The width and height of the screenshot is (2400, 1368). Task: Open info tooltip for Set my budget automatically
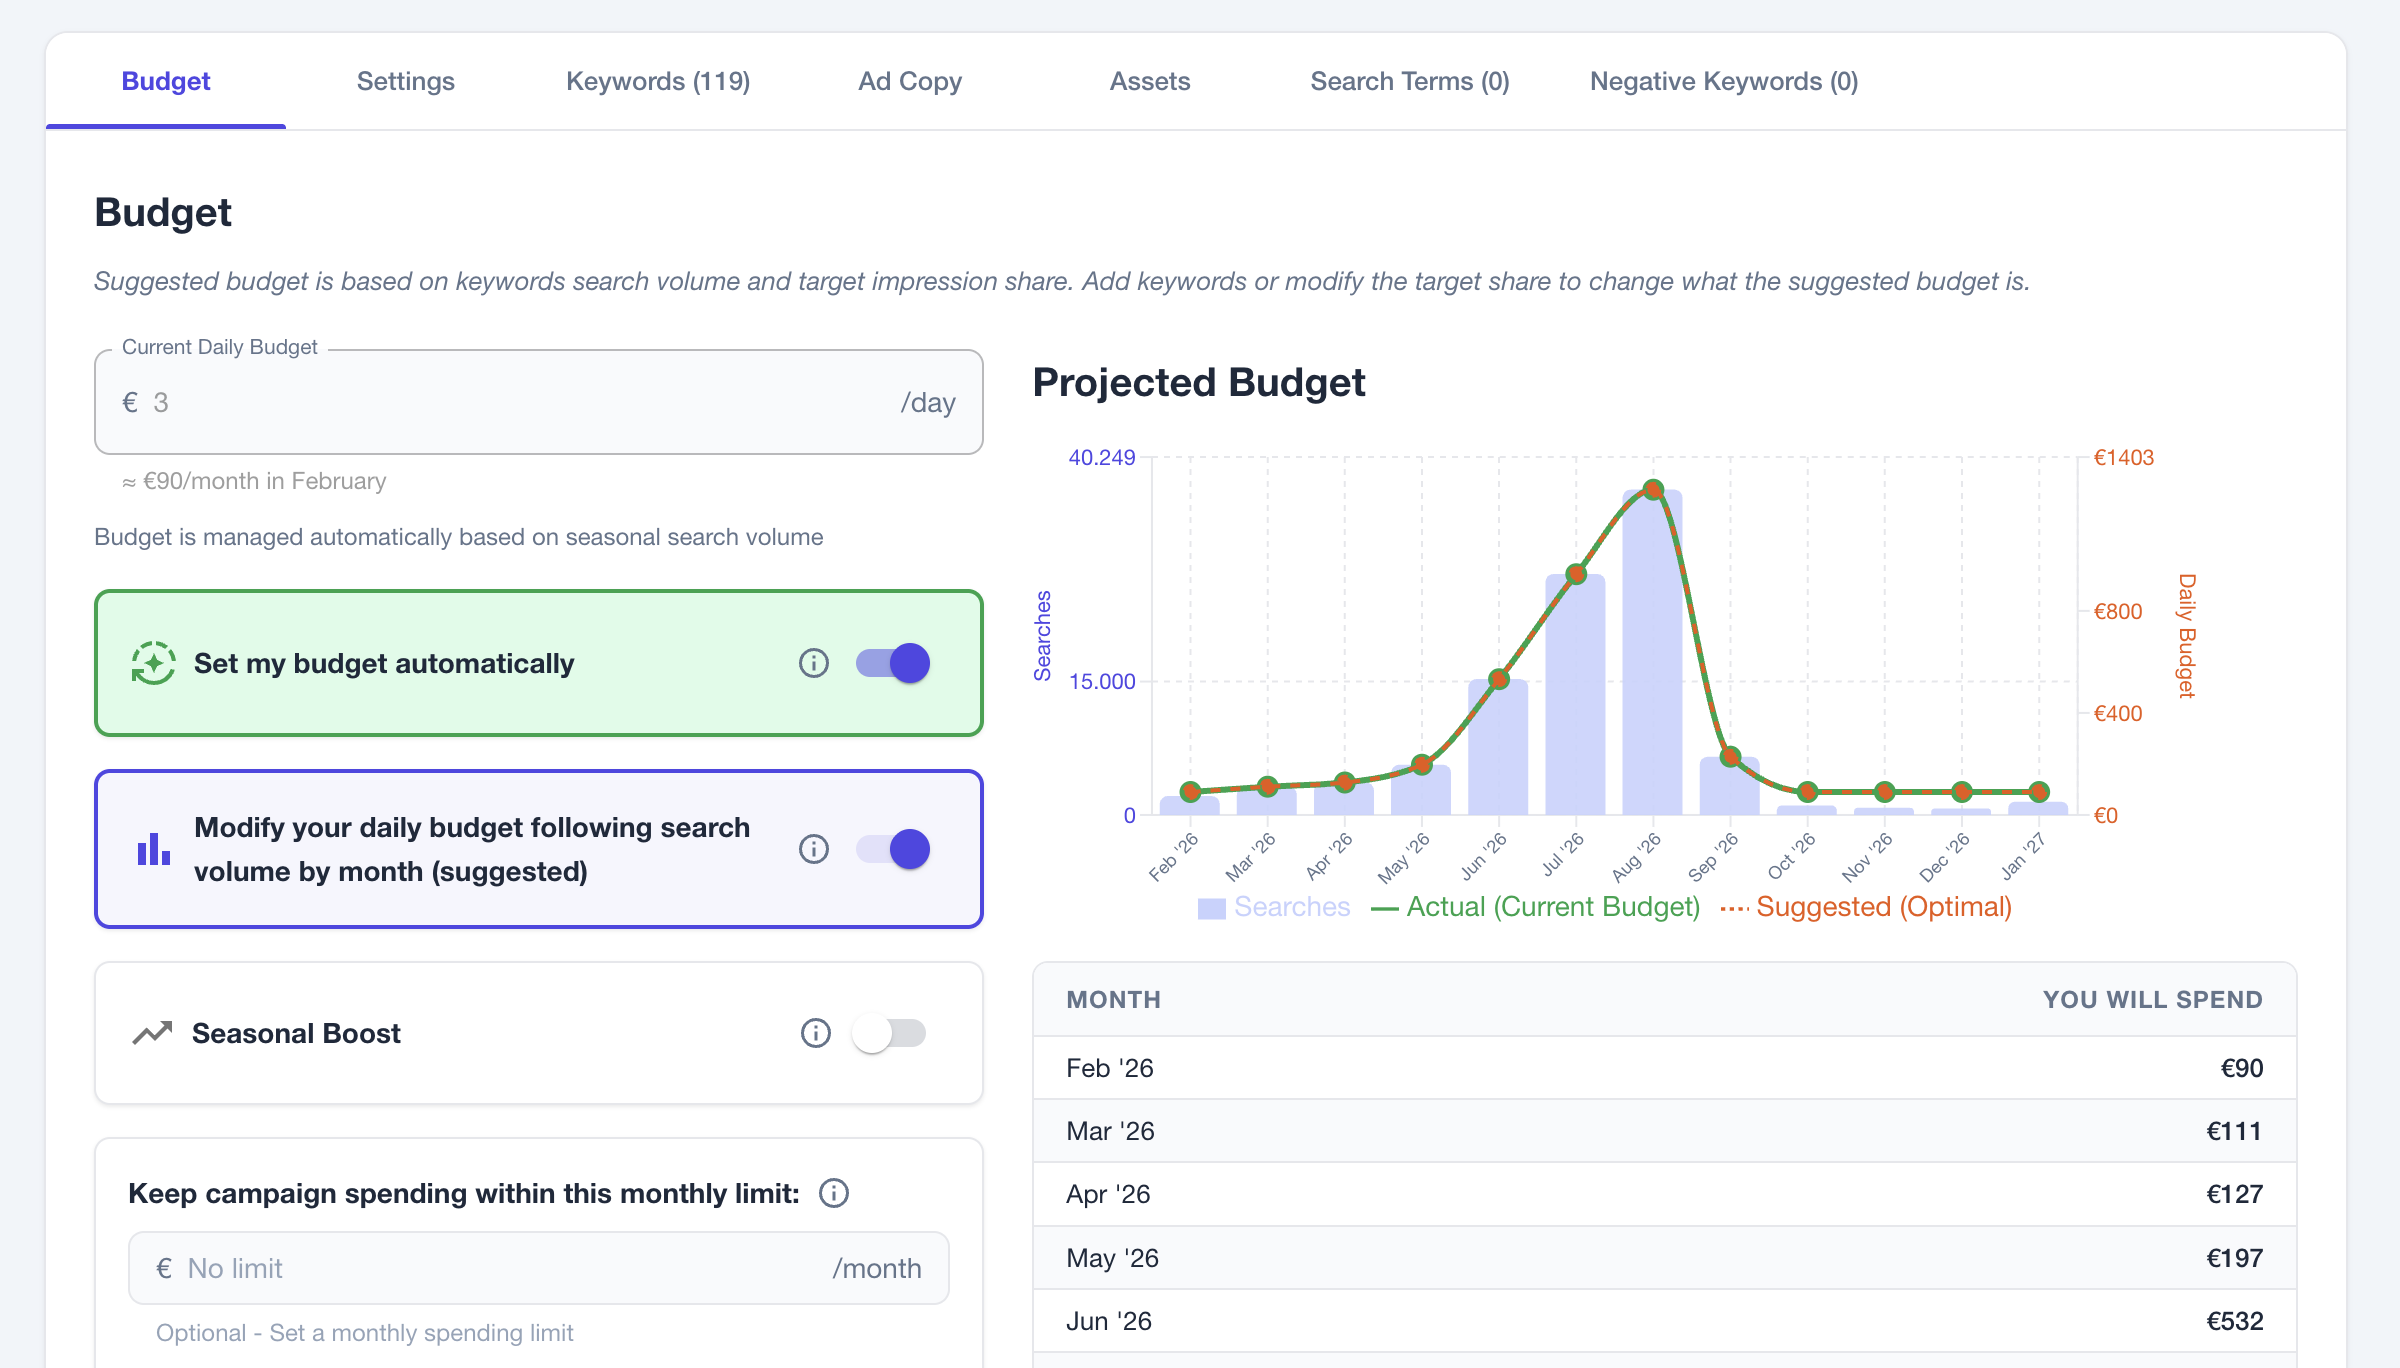click(x=813, y=662)
